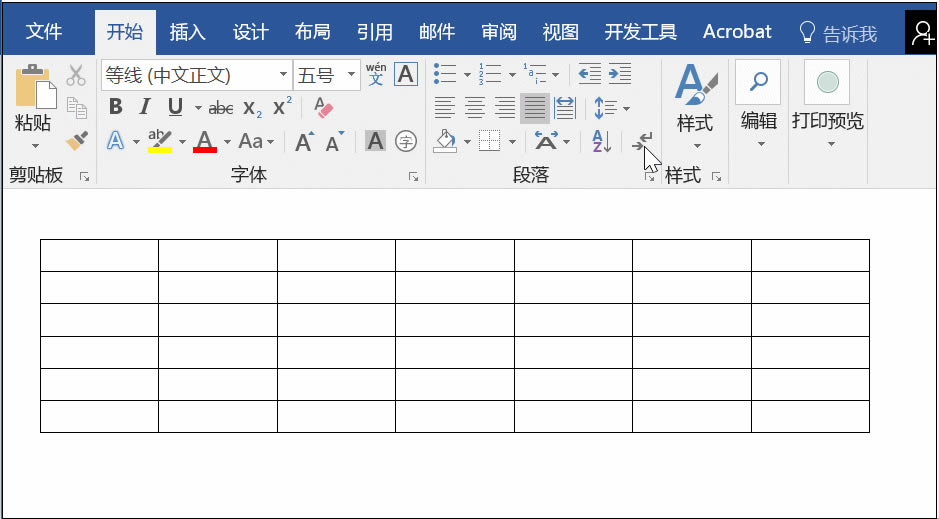Viewport: 939px width, 519px height.
Task: Increase font size with large A
Action: (x=305, y=142)
